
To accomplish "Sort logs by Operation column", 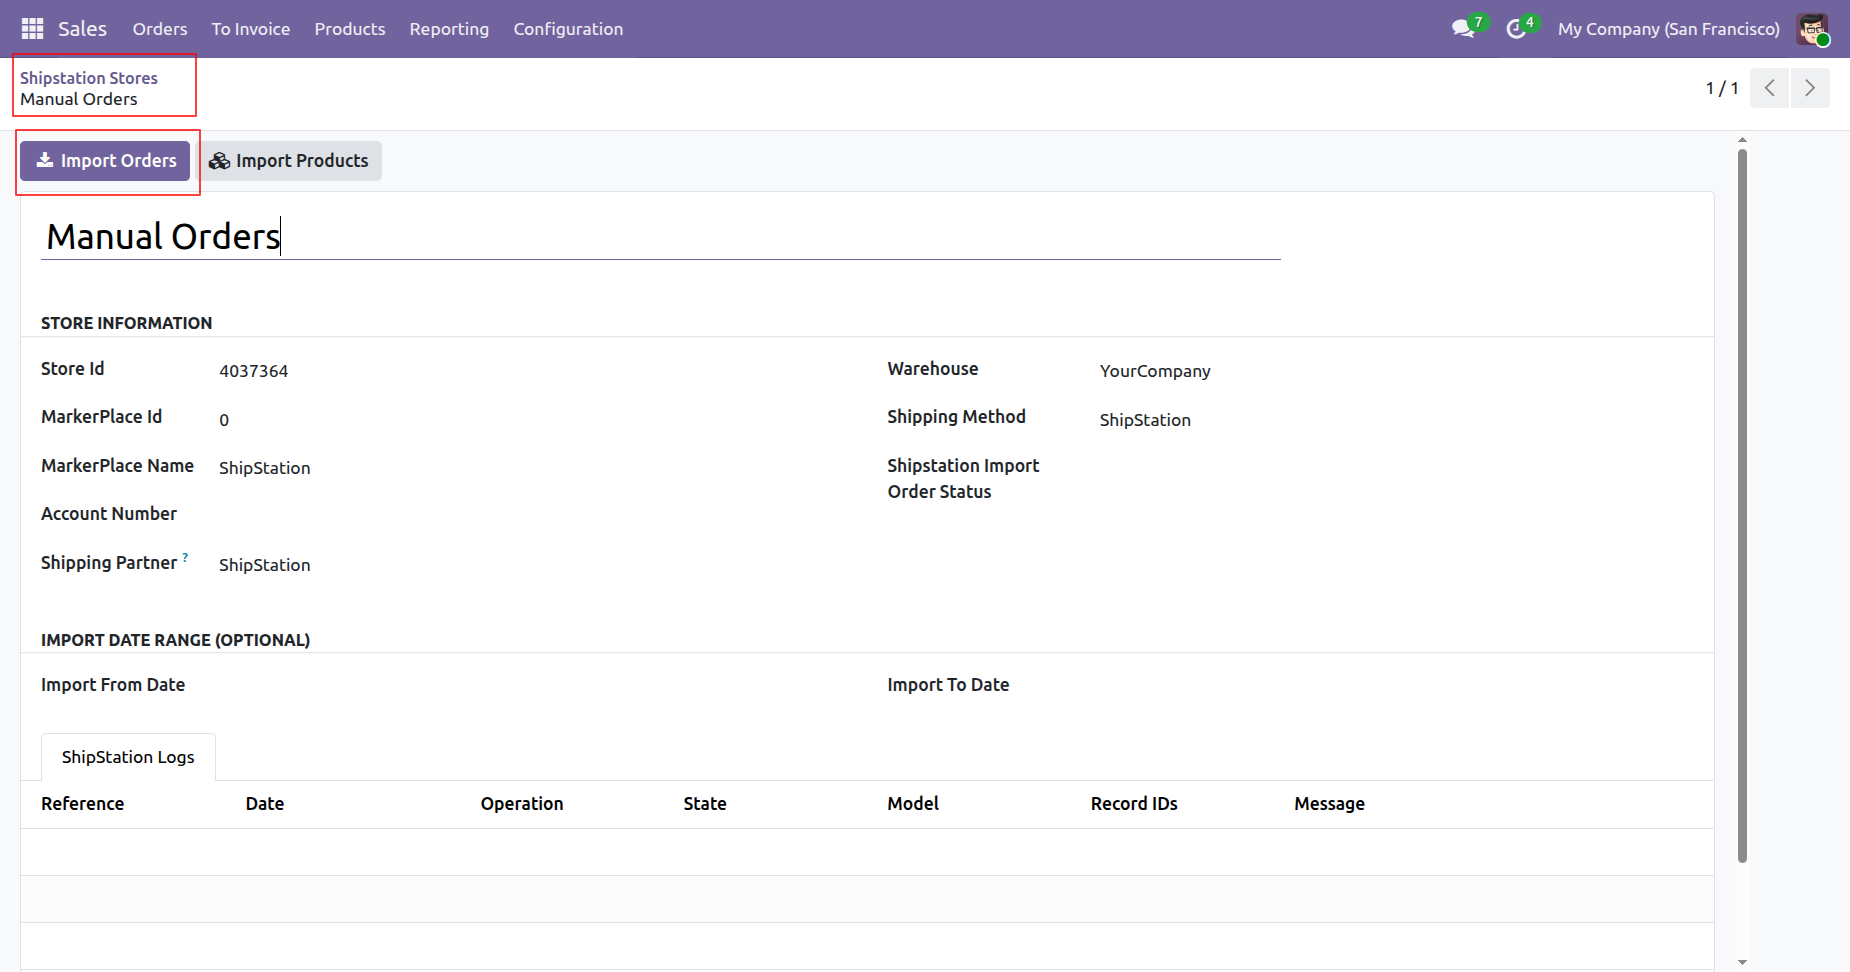I will (x=522, y=804).
